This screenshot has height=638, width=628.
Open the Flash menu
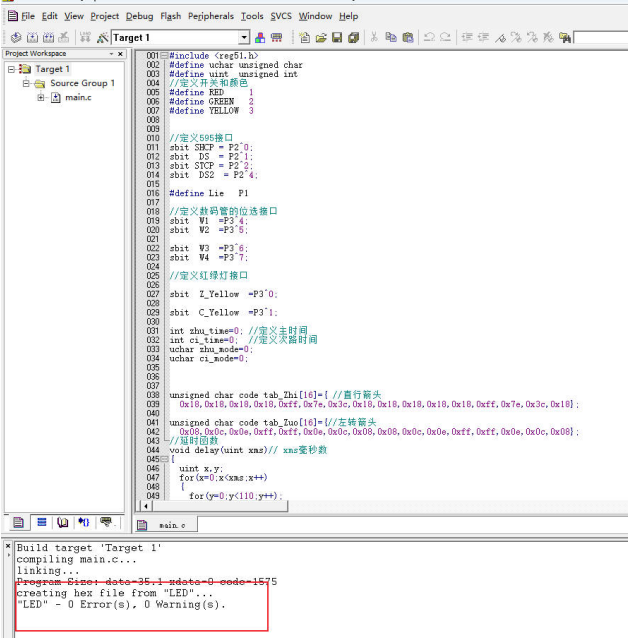point(171,16)
